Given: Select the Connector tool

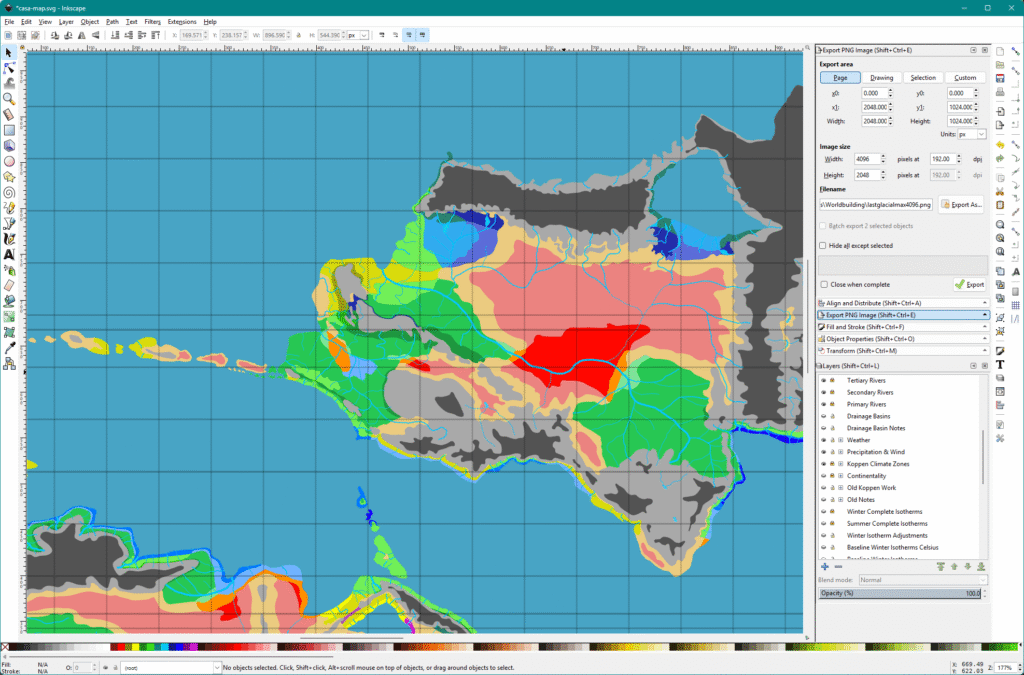Looking at the screenshot, I should point(9,364).
